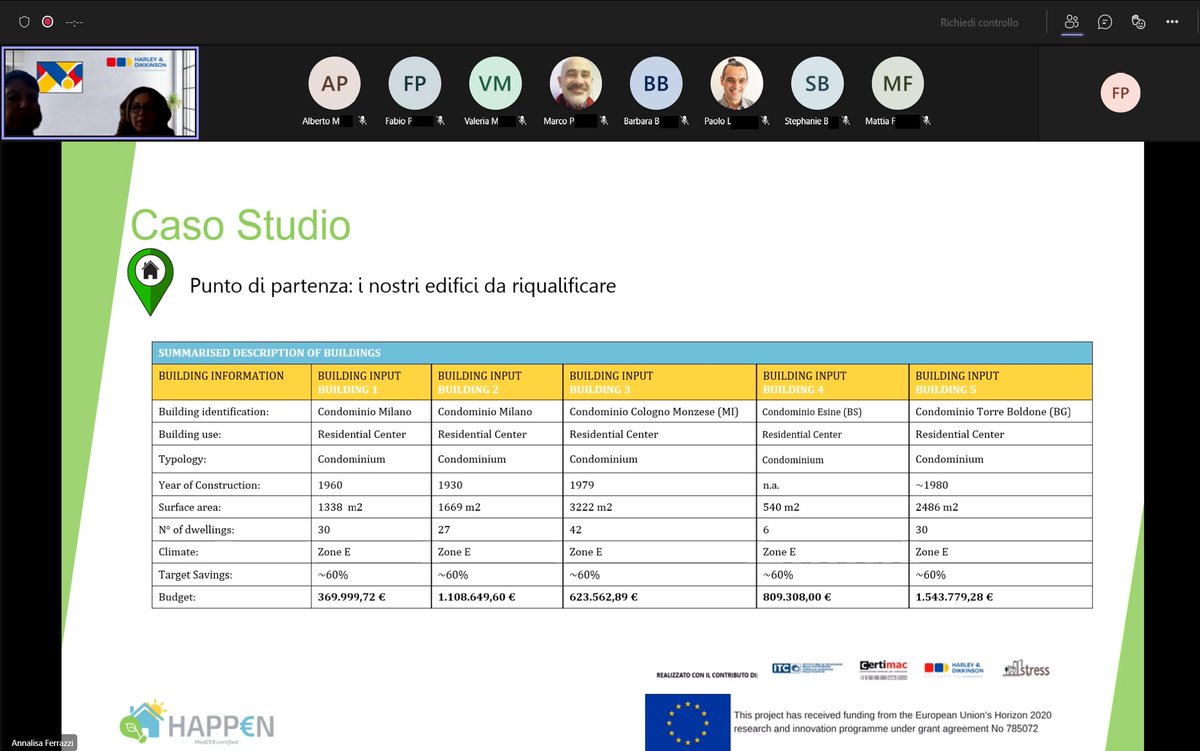
Task: Select the AP avatar for Alberto M
Action: coord(334,84)
